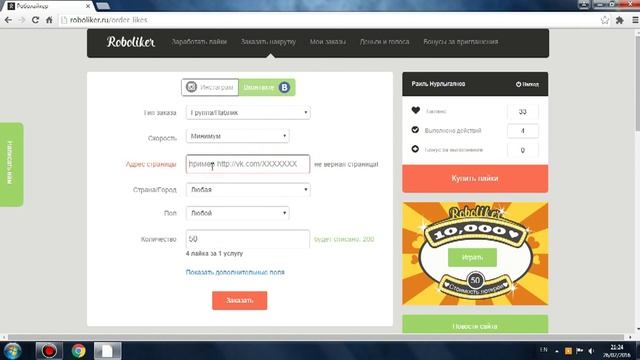Reload the Roboliker page

[x=36, y=20]
